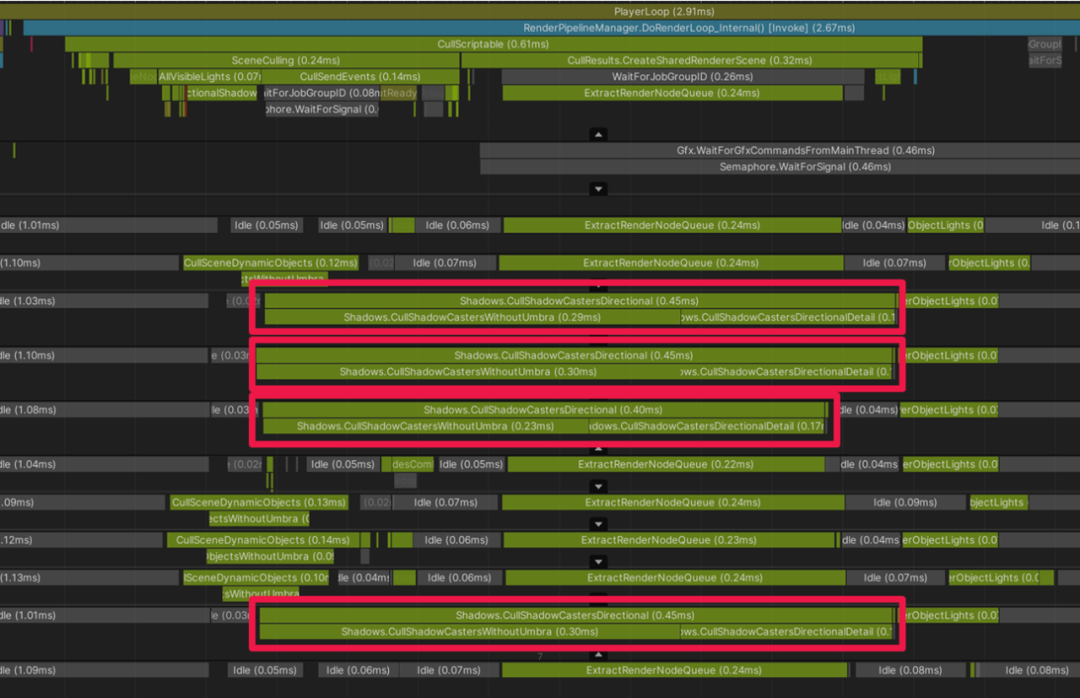This screenshot has width=1080, height=698.
Task: Select the SceneCulling (0.24ms) sample
Action: point(286,61)
